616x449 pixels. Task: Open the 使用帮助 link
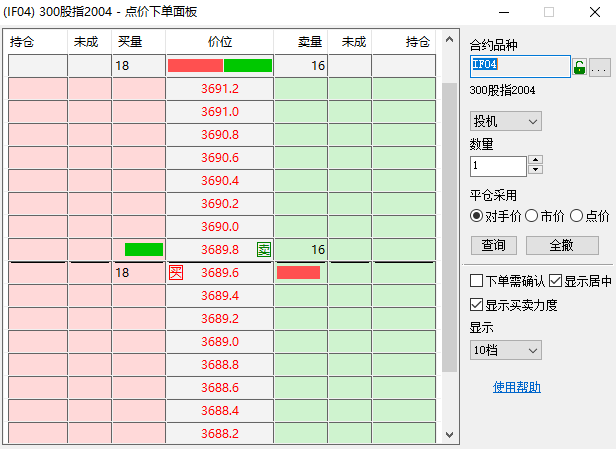(517, 387)
